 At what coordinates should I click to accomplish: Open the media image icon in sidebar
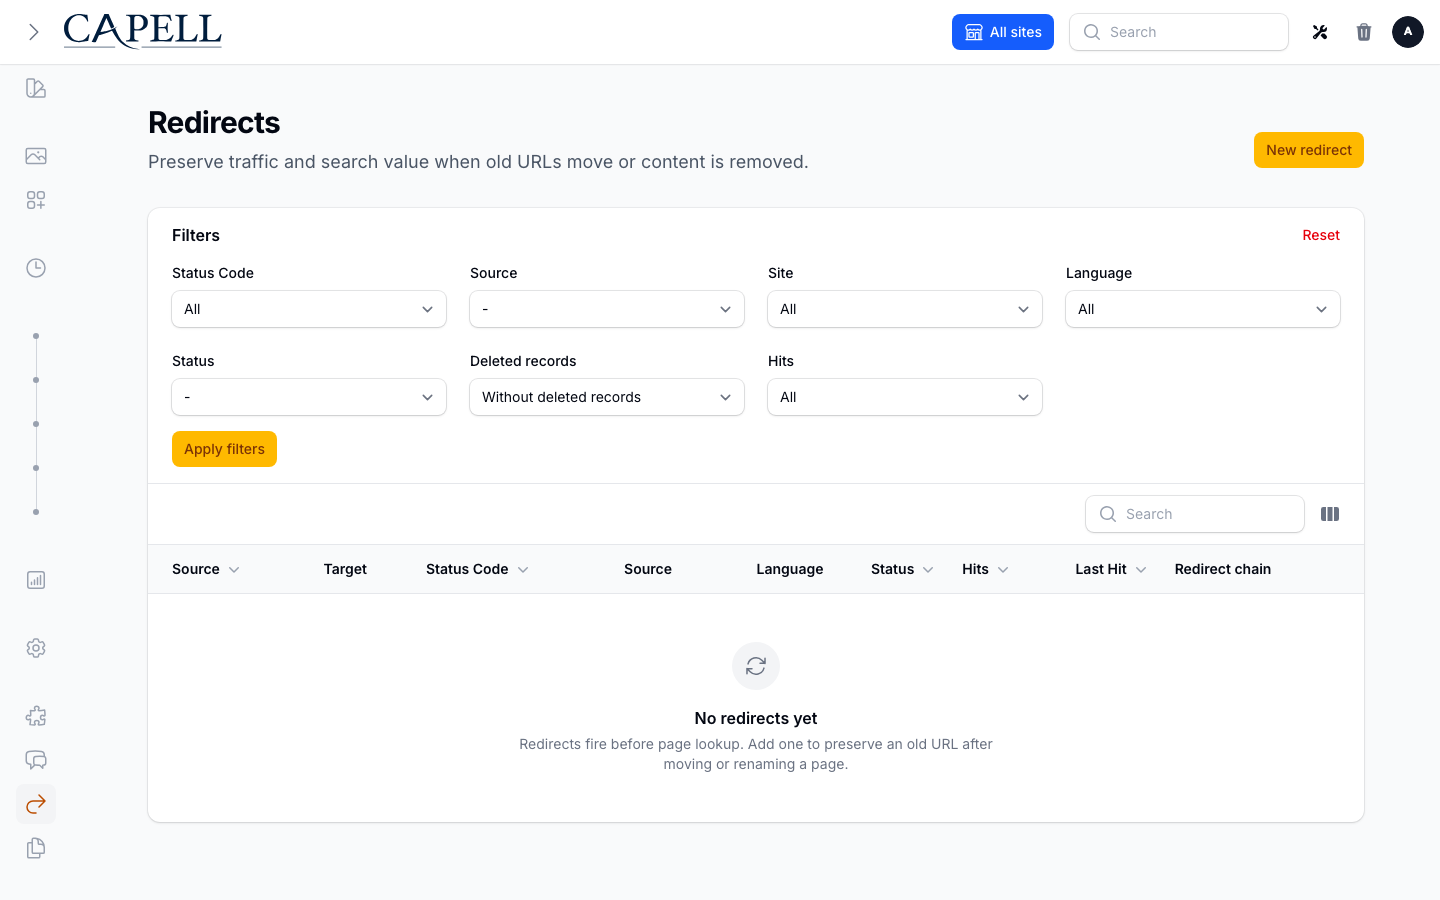coord(36,156)
